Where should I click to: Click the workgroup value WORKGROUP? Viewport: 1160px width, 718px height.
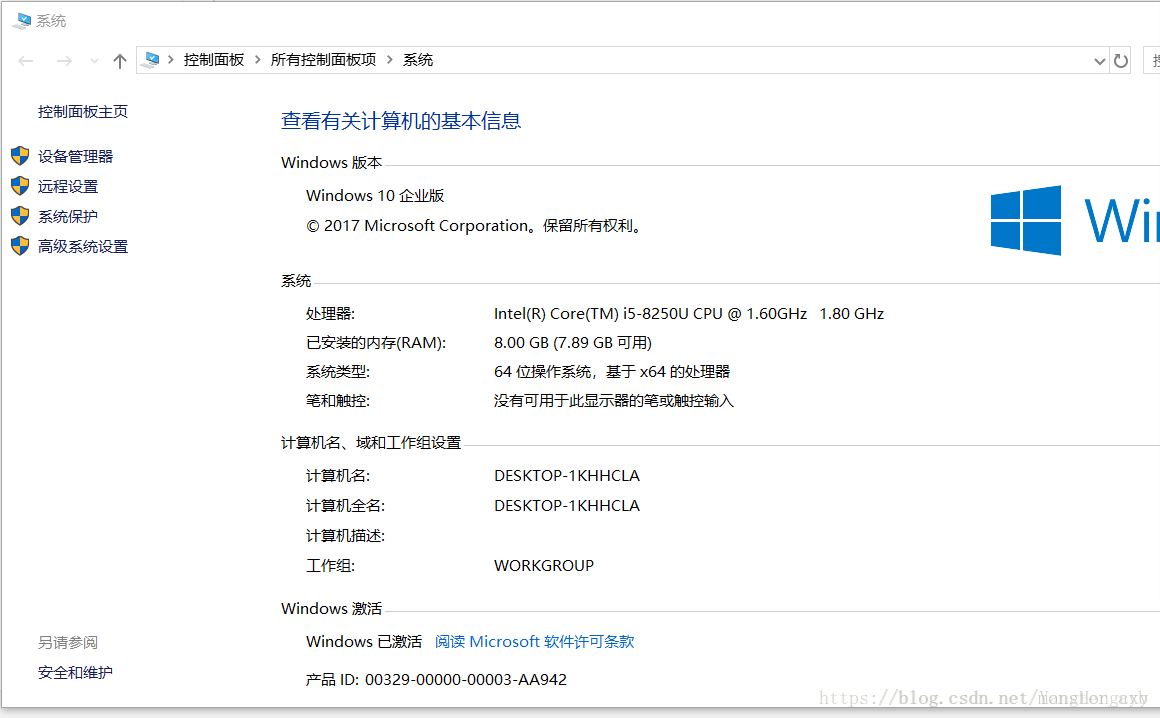(544, 566)
